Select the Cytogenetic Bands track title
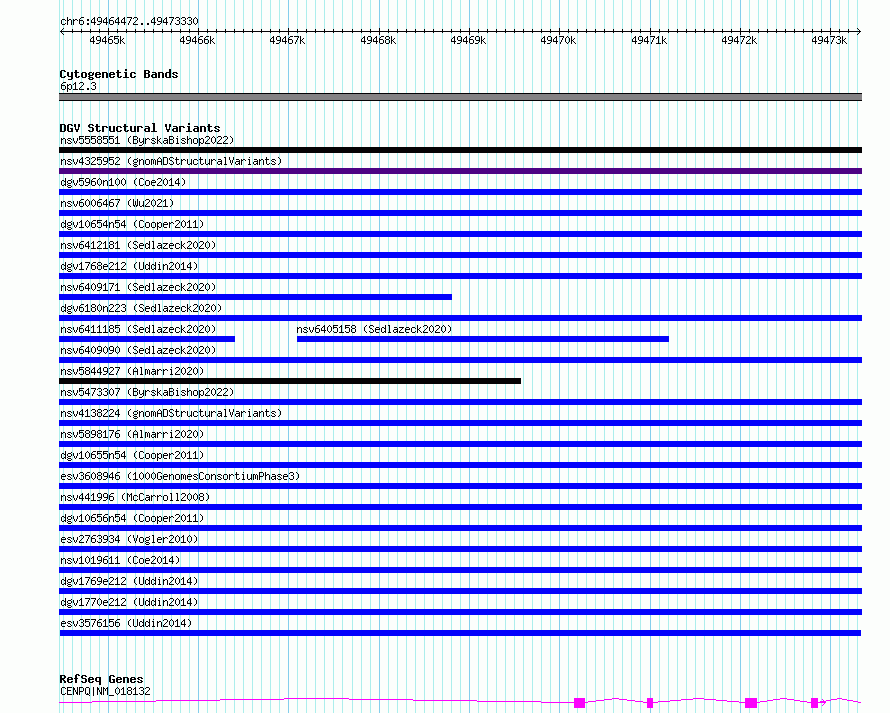The height and width of the screenshot is (713, 890). [119, 74]
